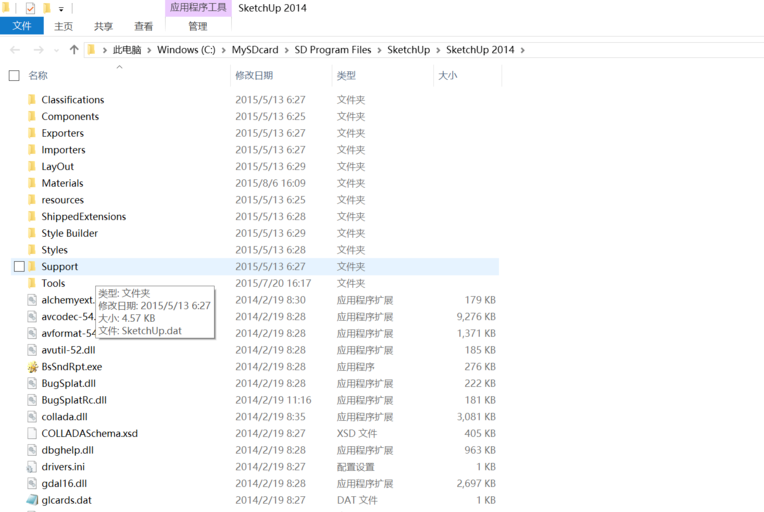Viewport: 764px width, 512px height.
Task: Click the 9,276 KB size cell
Action: tap(476, 317)
